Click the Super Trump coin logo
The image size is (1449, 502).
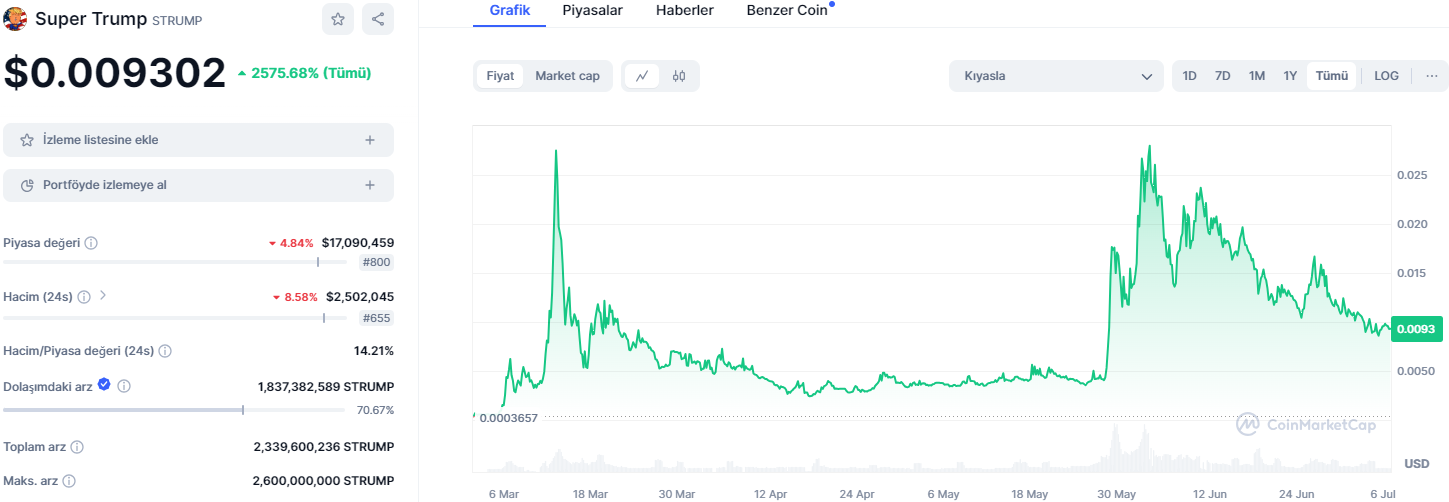pos(16,19)
